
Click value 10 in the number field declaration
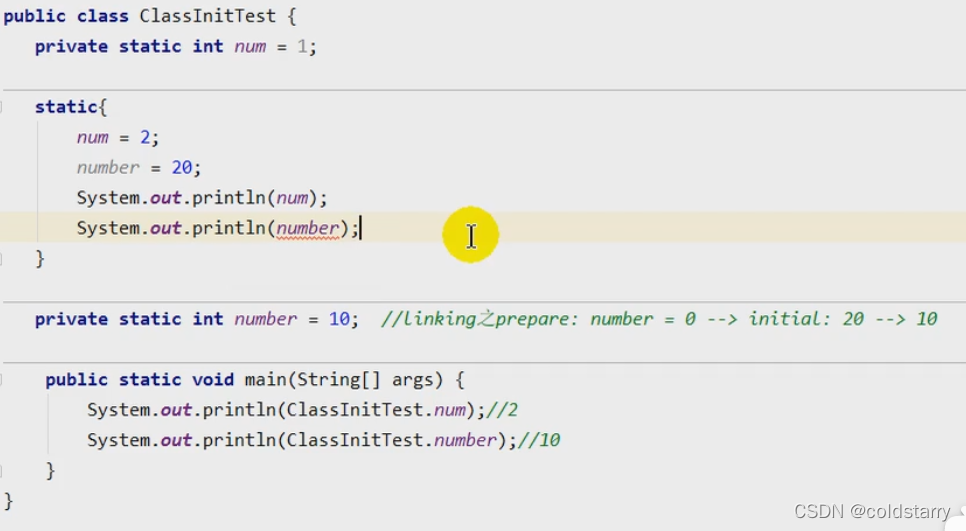(339, 319)
